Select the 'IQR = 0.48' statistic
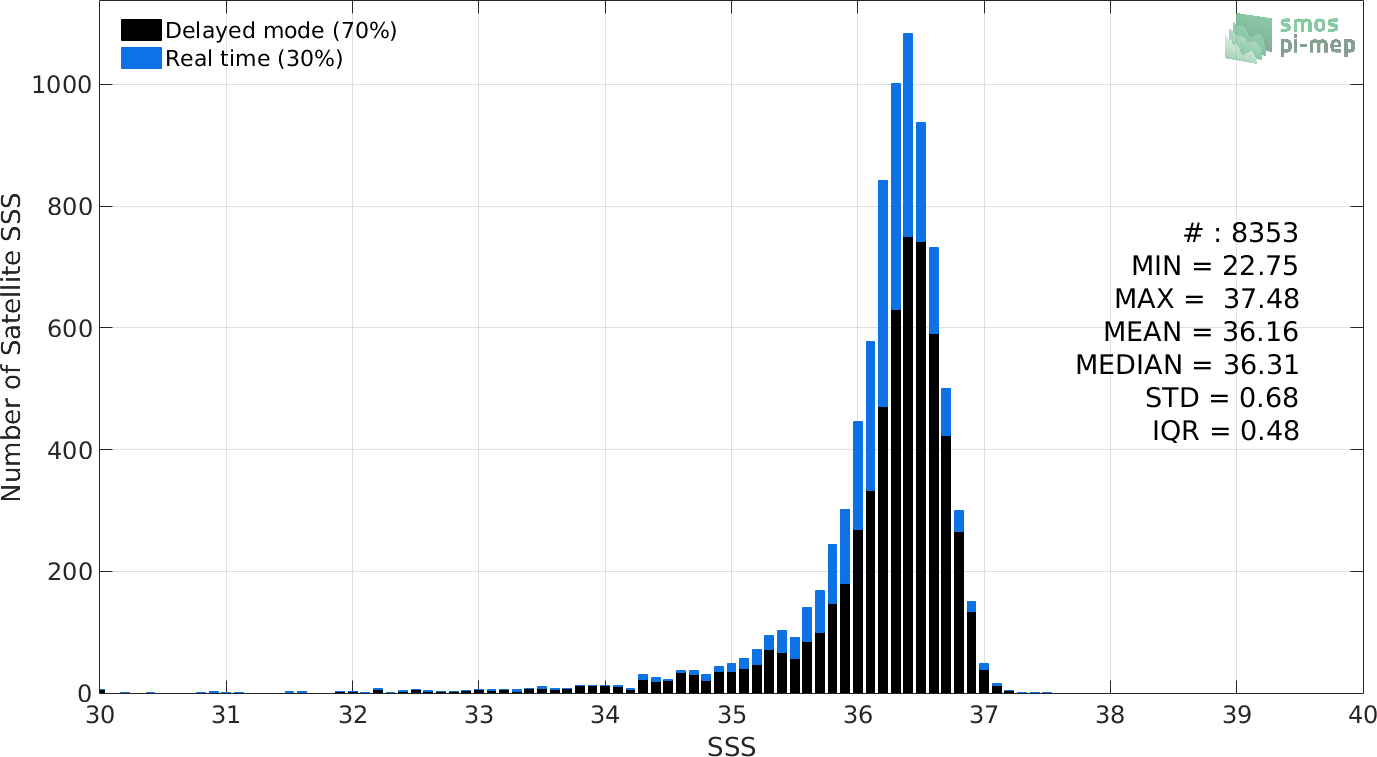Screen dimensions: 1377x757 pos(1225,431)
